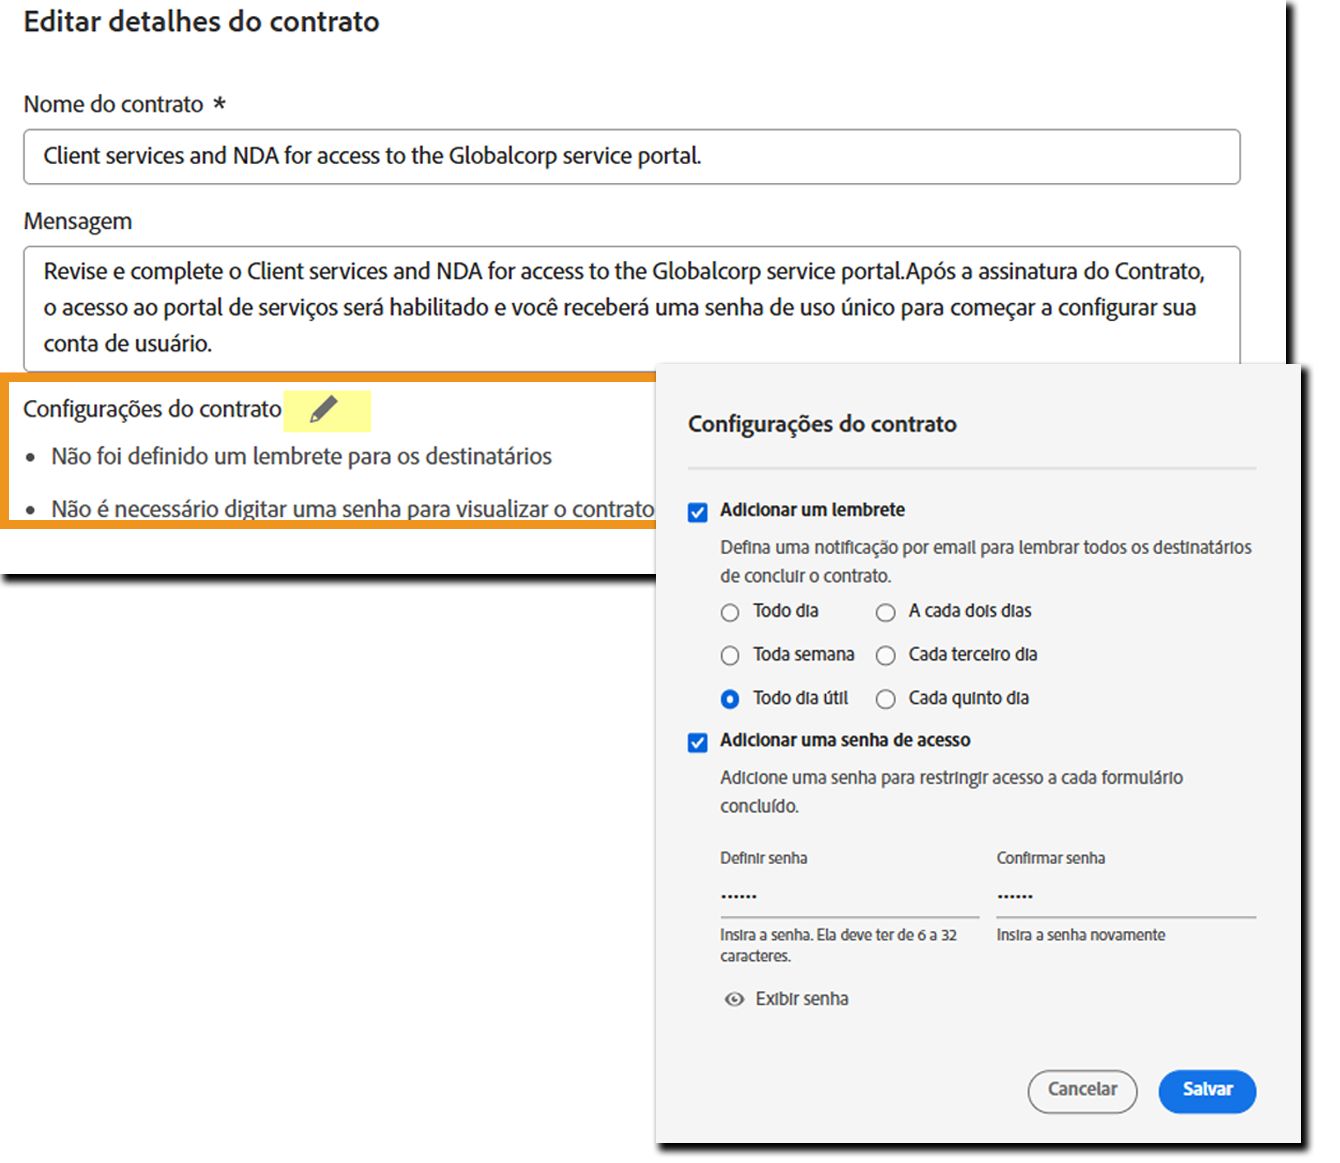Image resolution: width=1340 pixels, height=1163 pixels.
Task: Click the eye icon to show password
Action: (734, 999)
